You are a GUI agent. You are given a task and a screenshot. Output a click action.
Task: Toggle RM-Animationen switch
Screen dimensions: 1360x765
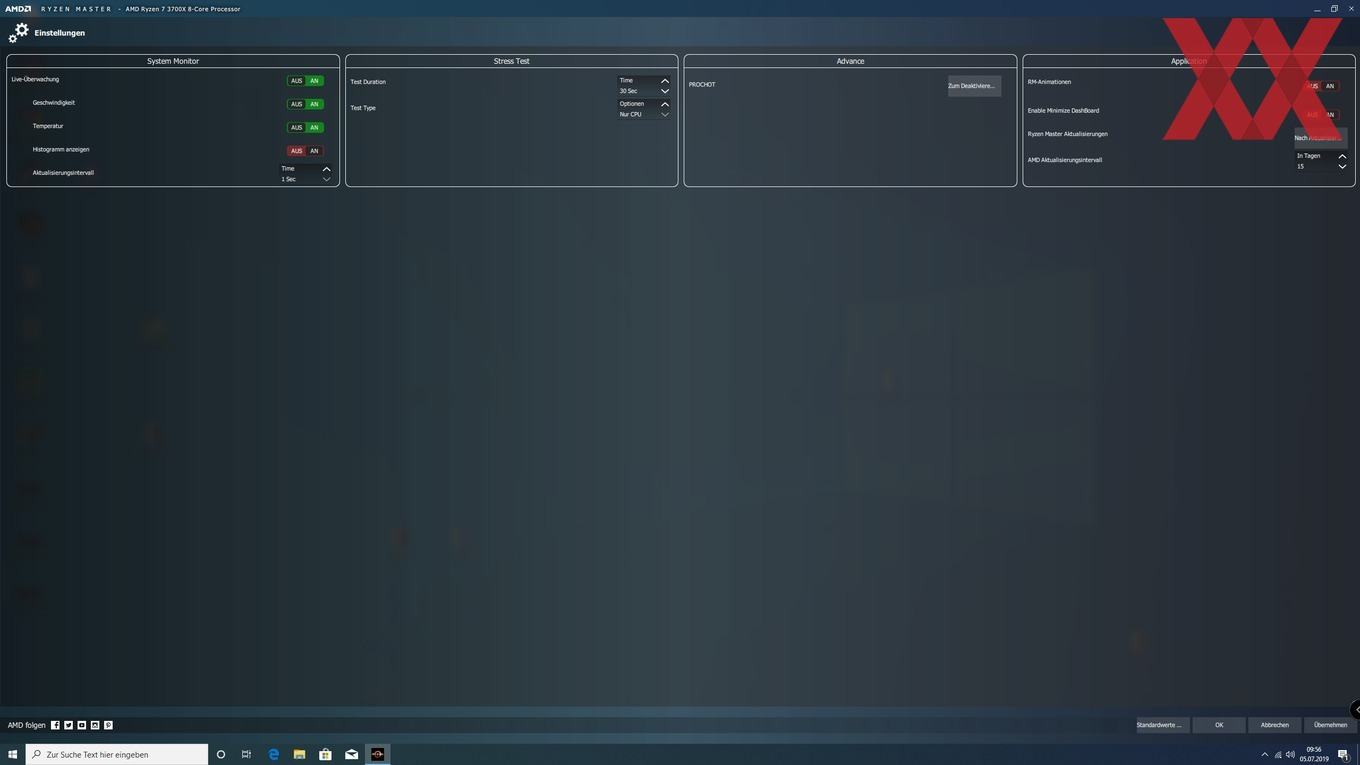click(1321, 86)
